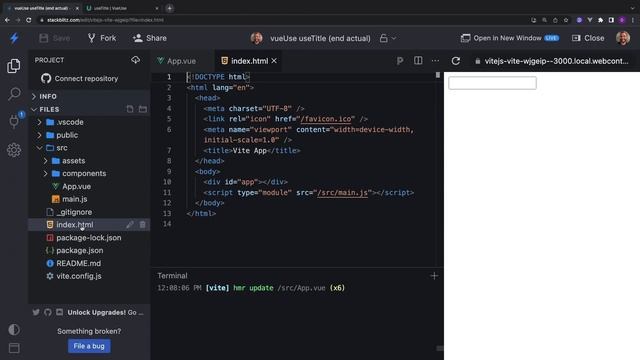
Task: Click the Share button
Action: tap(149, 38)
